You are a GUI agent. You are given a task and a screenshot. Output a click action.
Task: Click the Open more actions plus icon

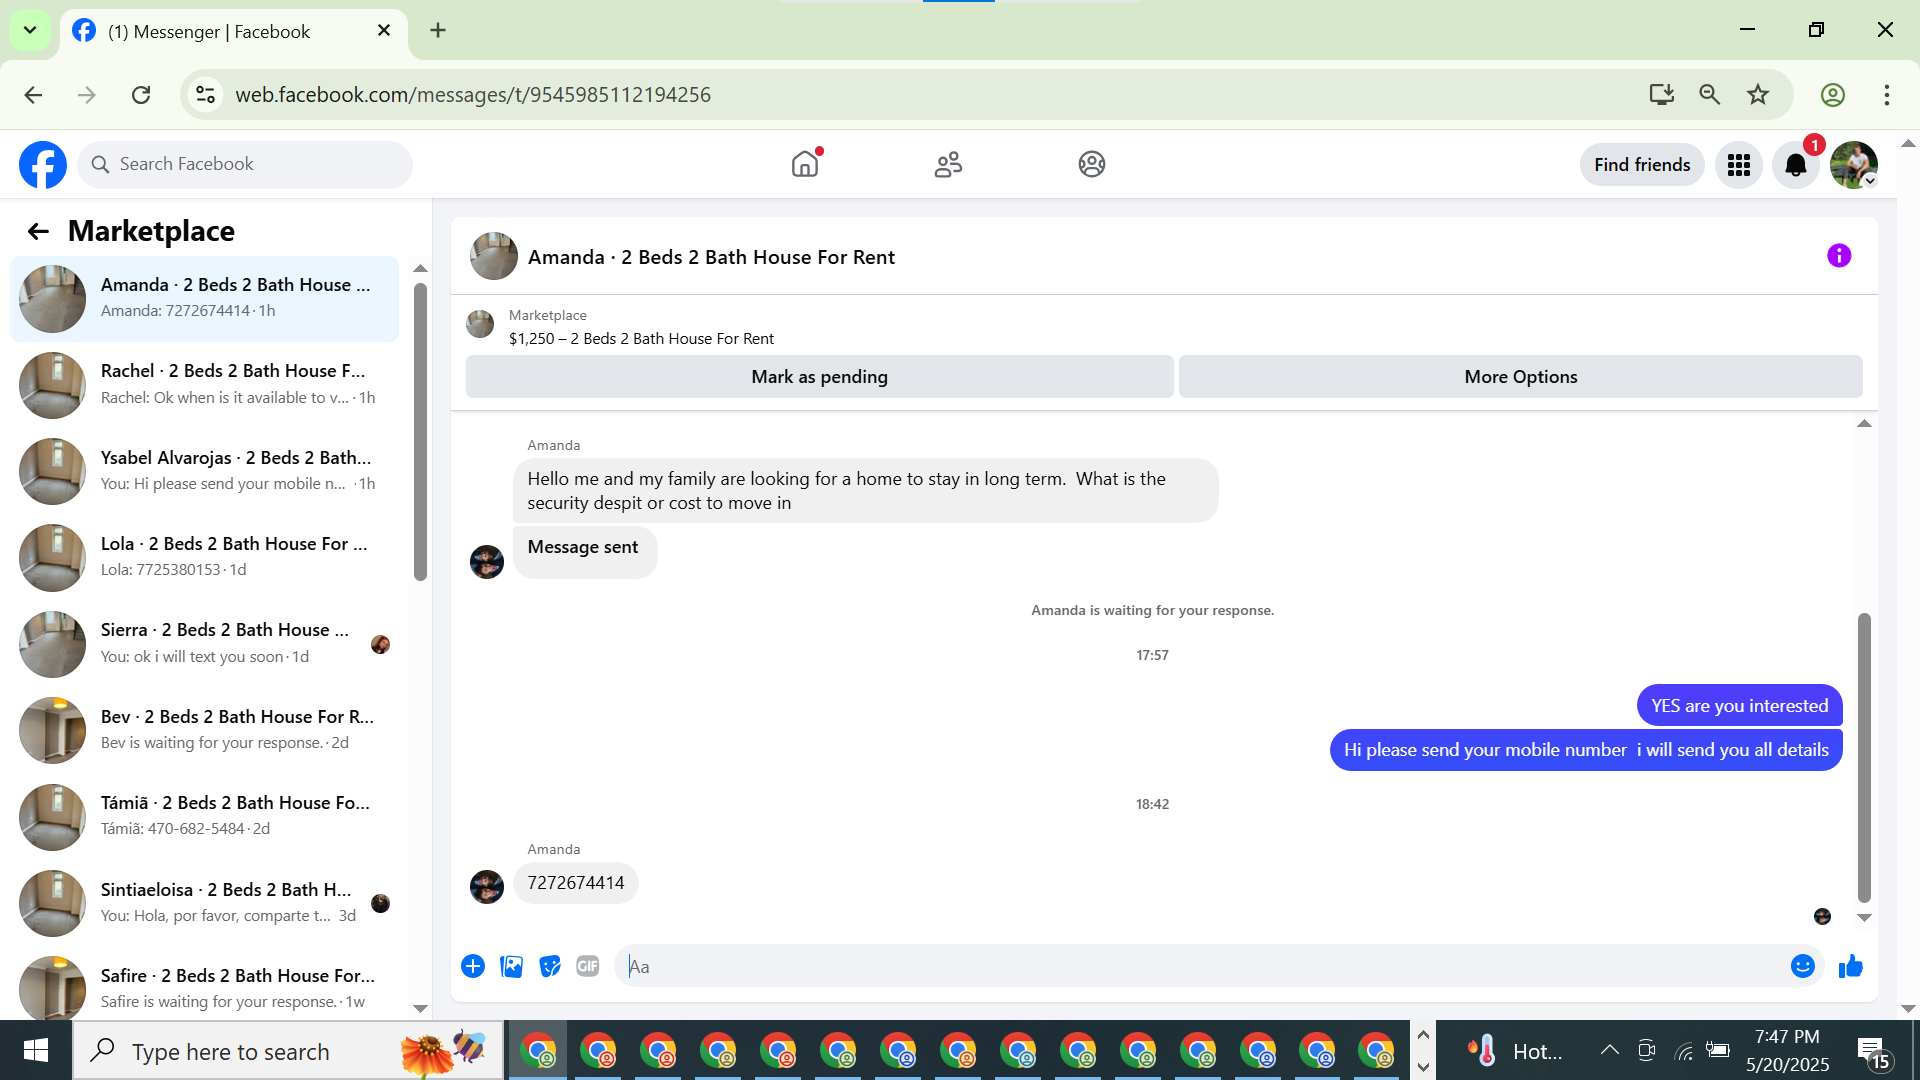(473, 966)
